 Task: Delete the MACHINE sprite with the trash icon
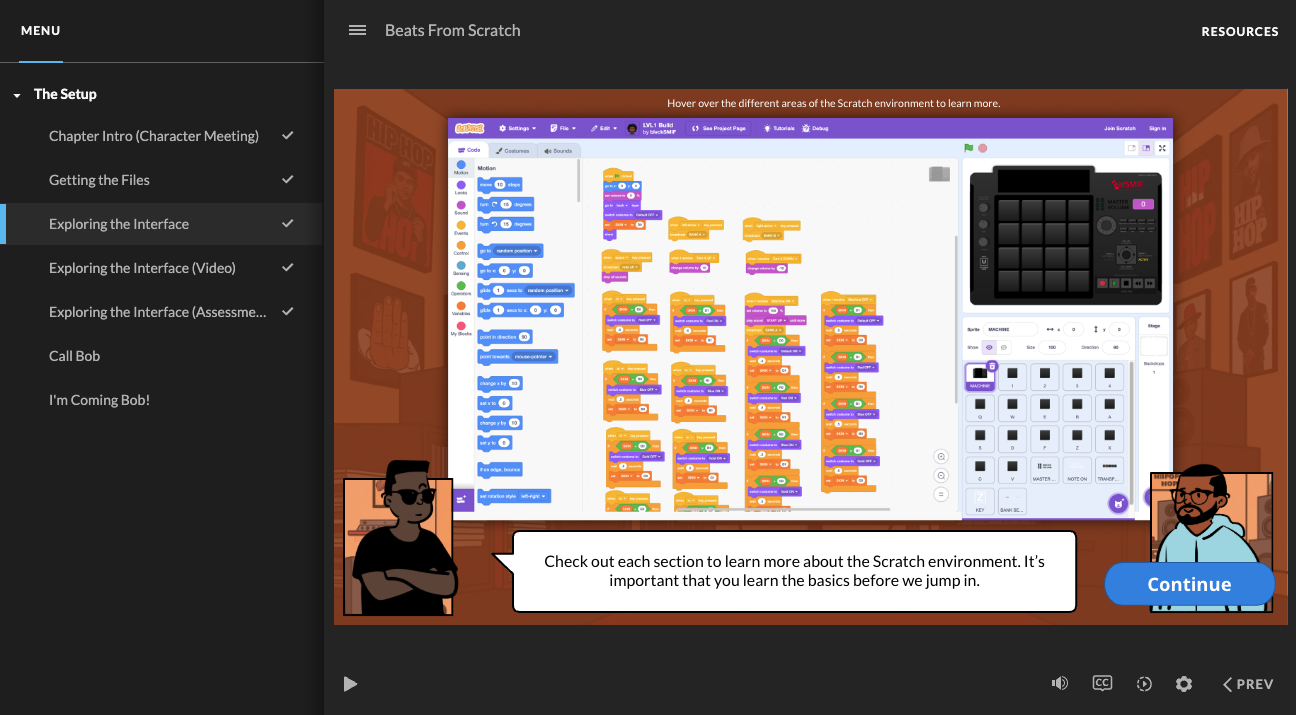coord(991,366)
